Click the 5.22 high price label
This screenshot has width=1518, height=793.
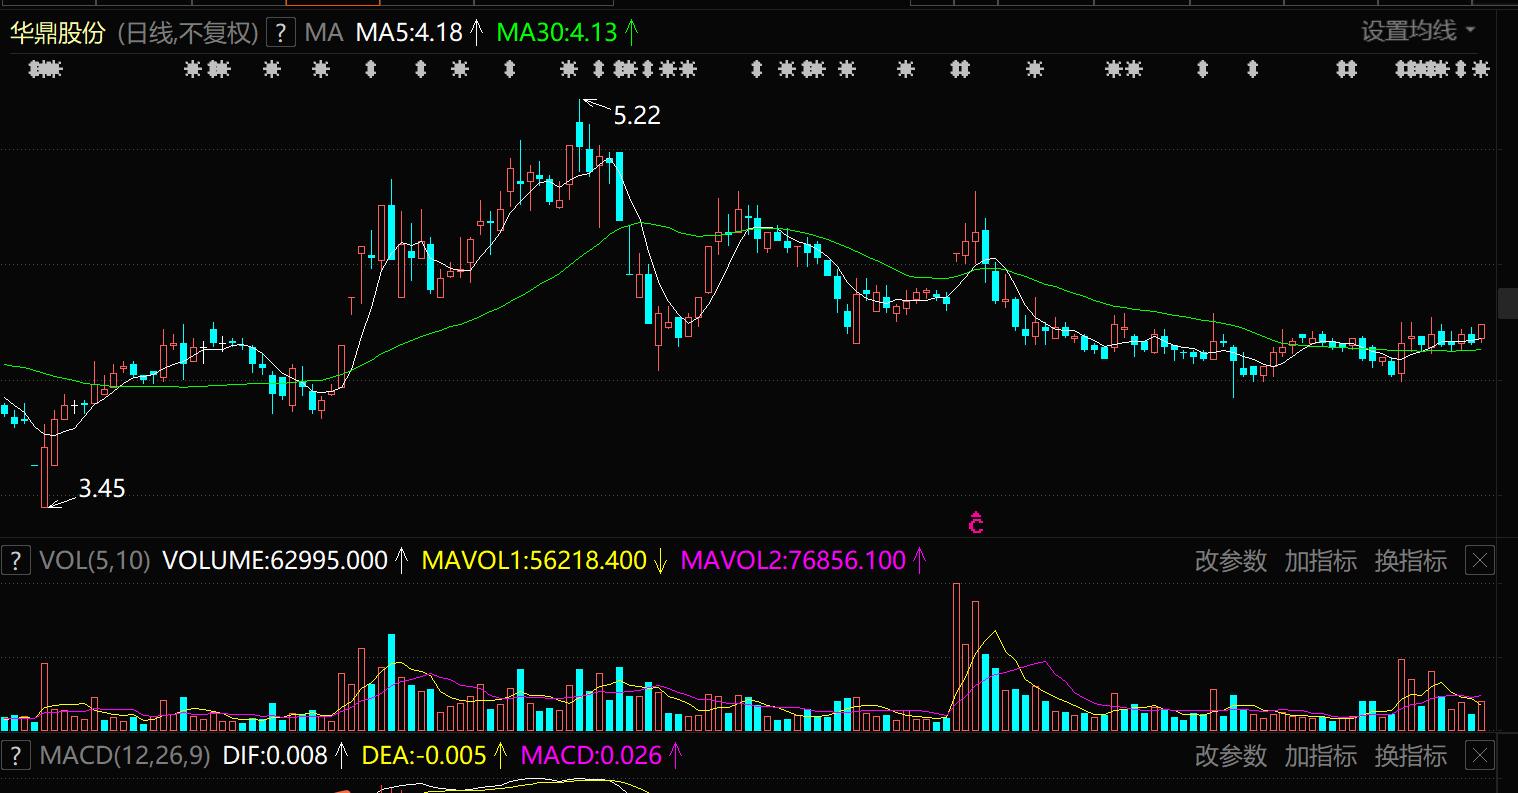(637, 116)
